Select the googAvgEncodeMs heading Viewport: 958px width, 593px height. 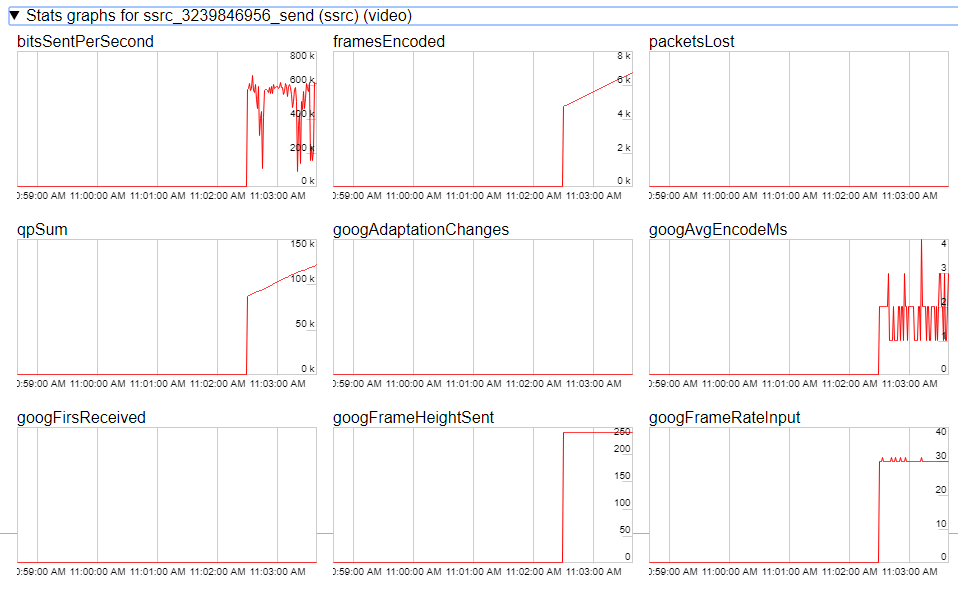click(x=718, y=230)
